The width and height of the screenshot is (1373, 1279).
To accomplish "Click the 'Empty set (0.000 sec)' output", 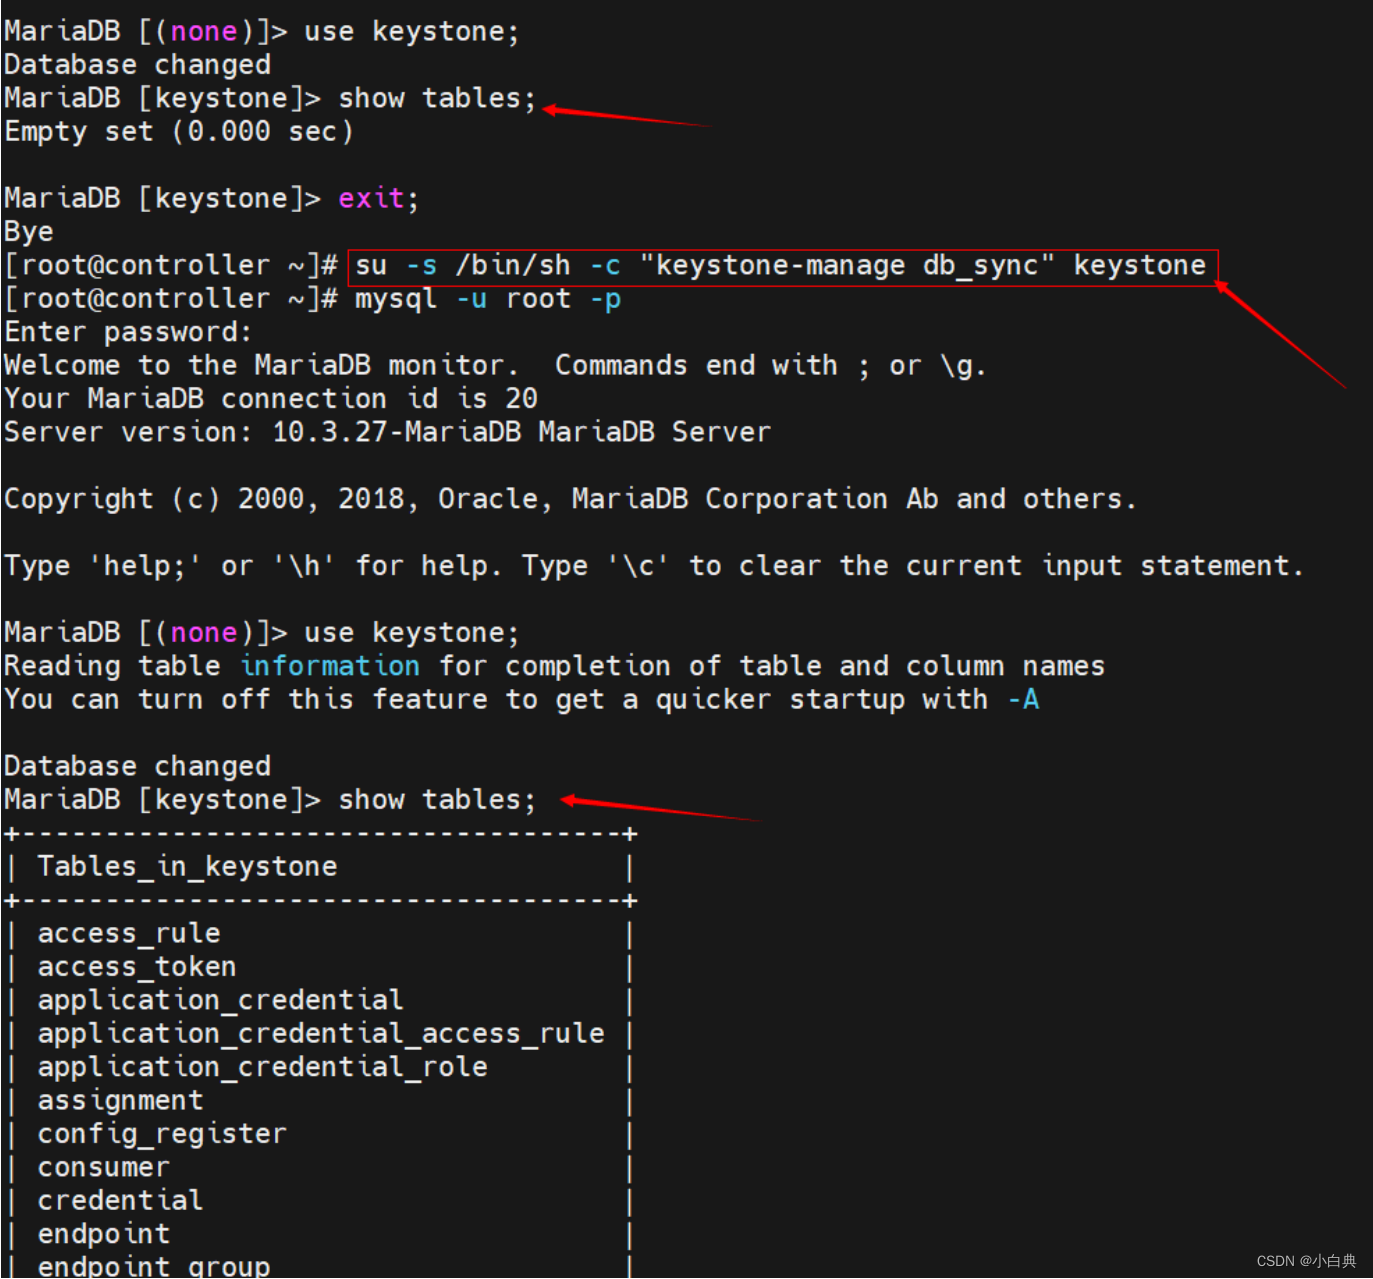I will tap(179, 132).
